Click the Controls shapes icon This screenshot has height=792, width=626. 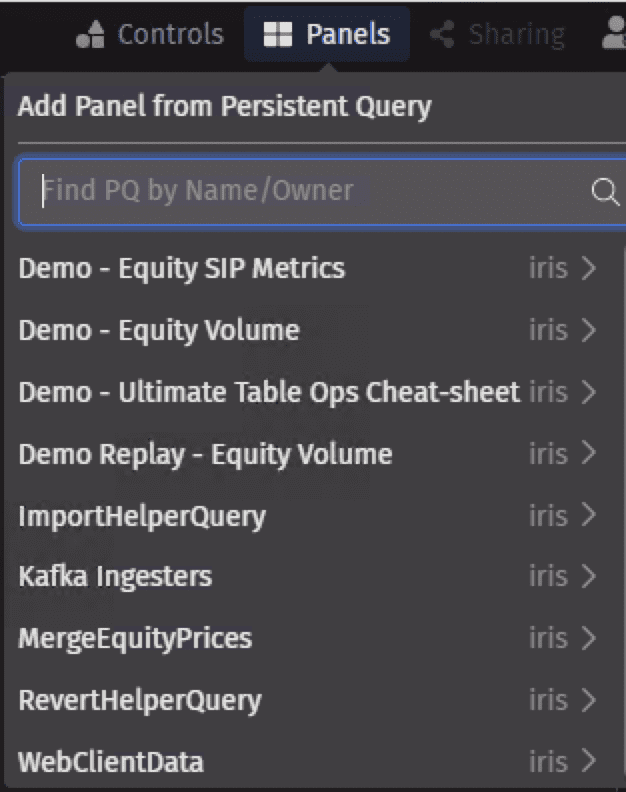click(90, 35)
